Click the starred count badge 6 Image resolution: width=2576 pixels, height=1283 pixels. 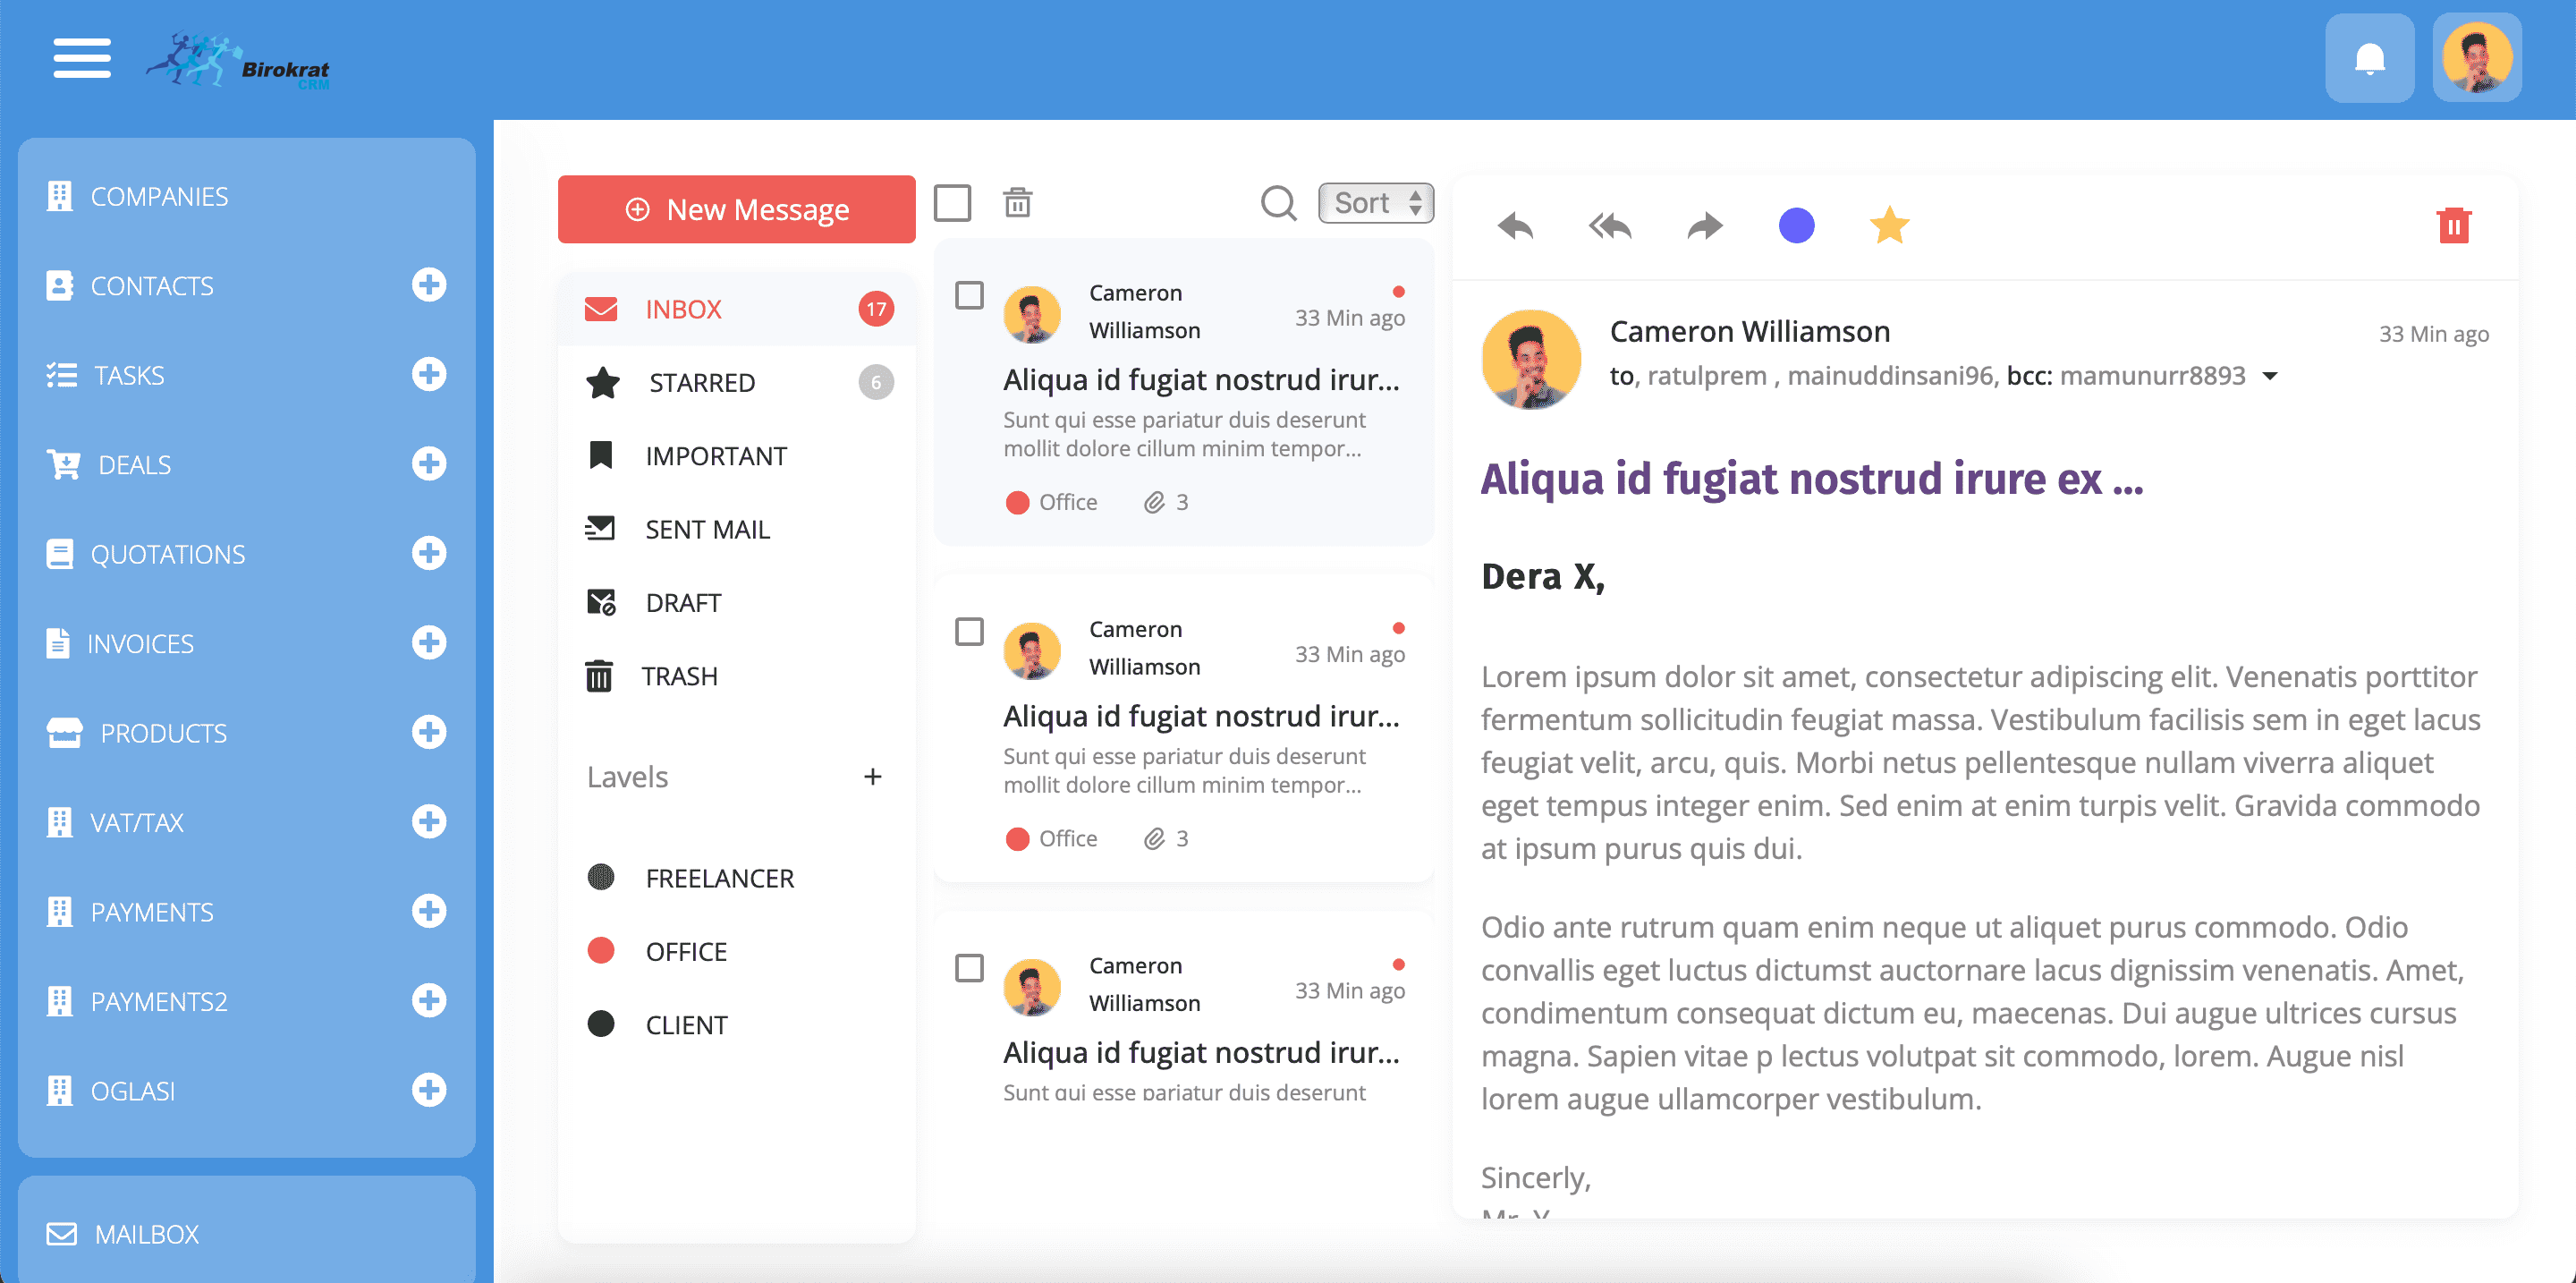876,382
